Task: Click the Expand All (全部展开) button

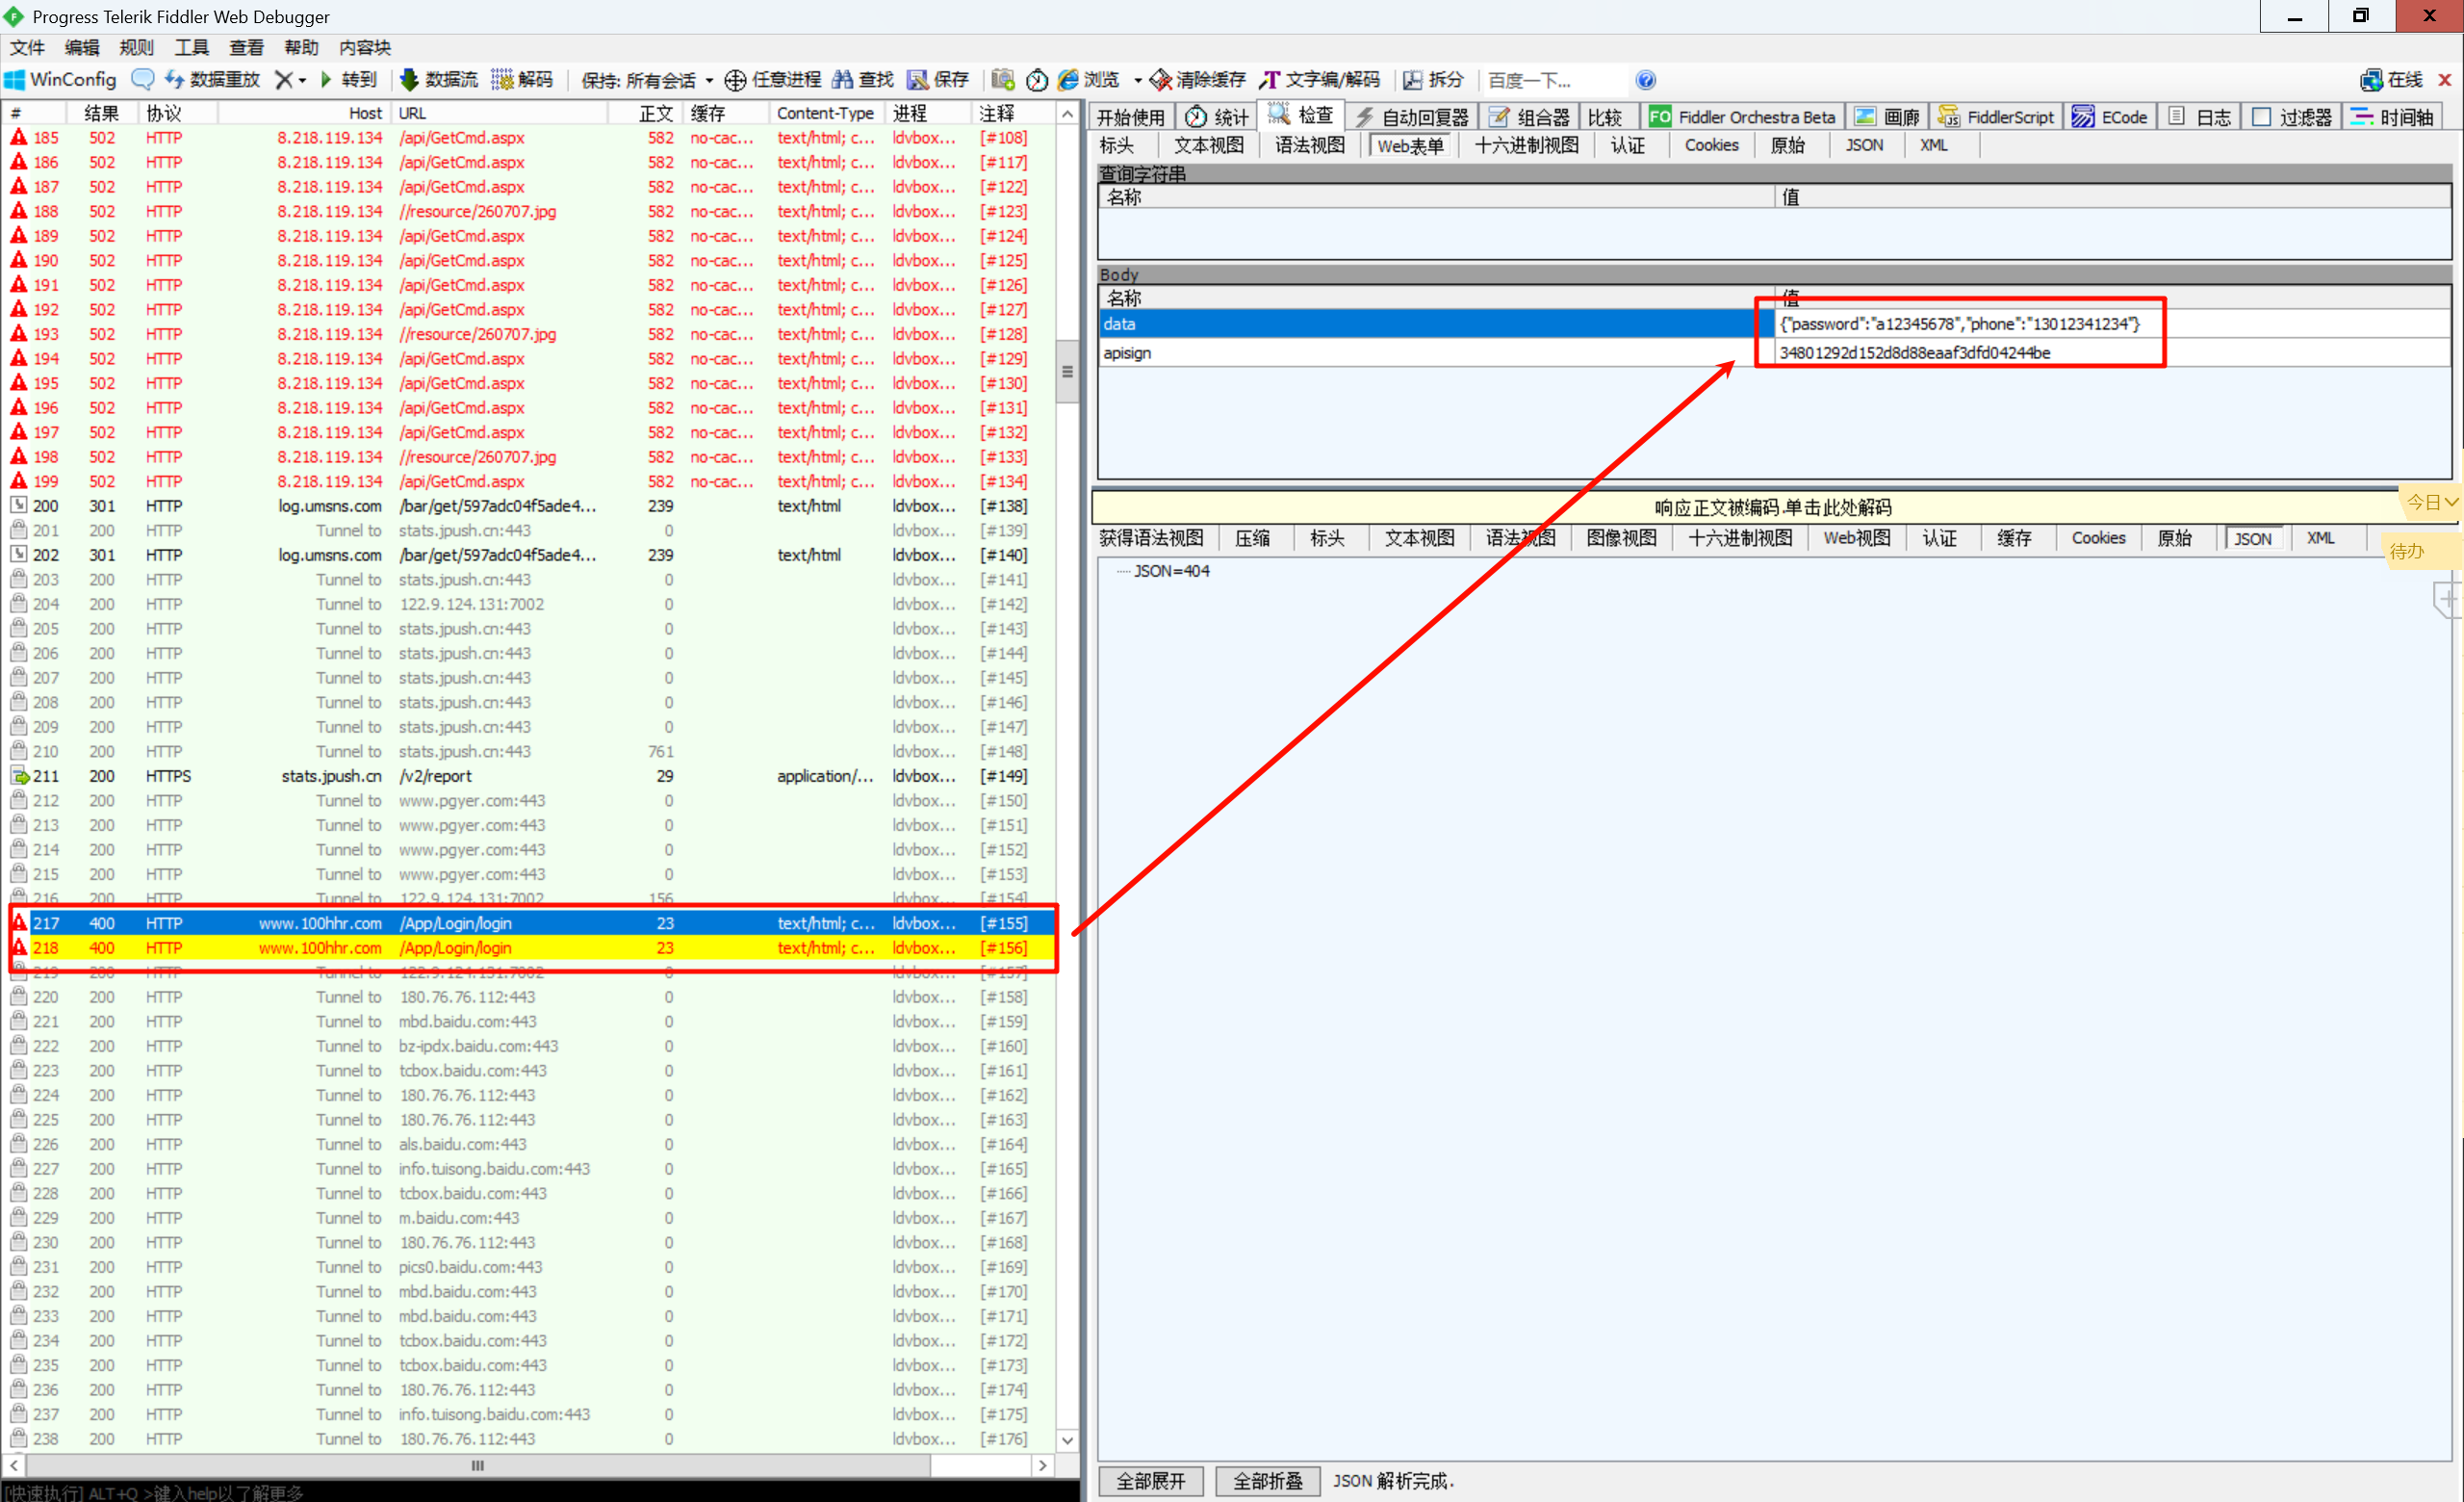Action: pyautogui.click(x=1150, y=1480)
